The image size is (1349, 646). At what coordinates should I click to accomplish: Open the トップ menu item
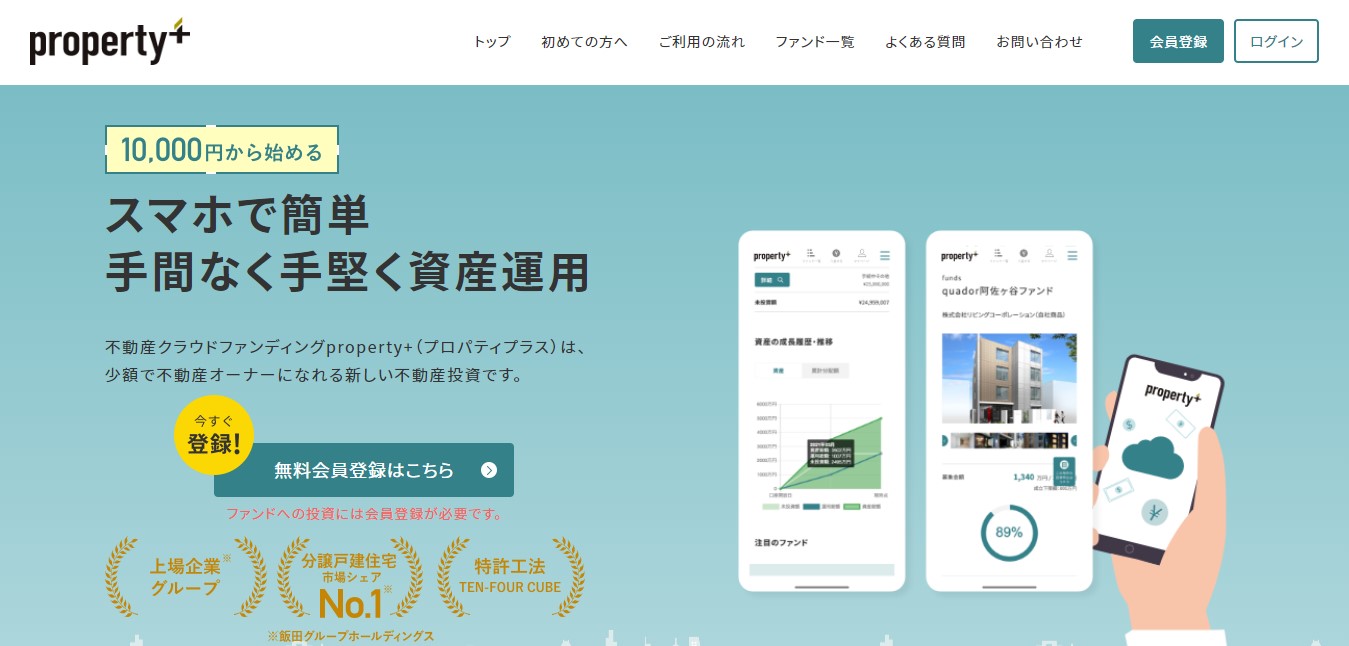point(492,42)
